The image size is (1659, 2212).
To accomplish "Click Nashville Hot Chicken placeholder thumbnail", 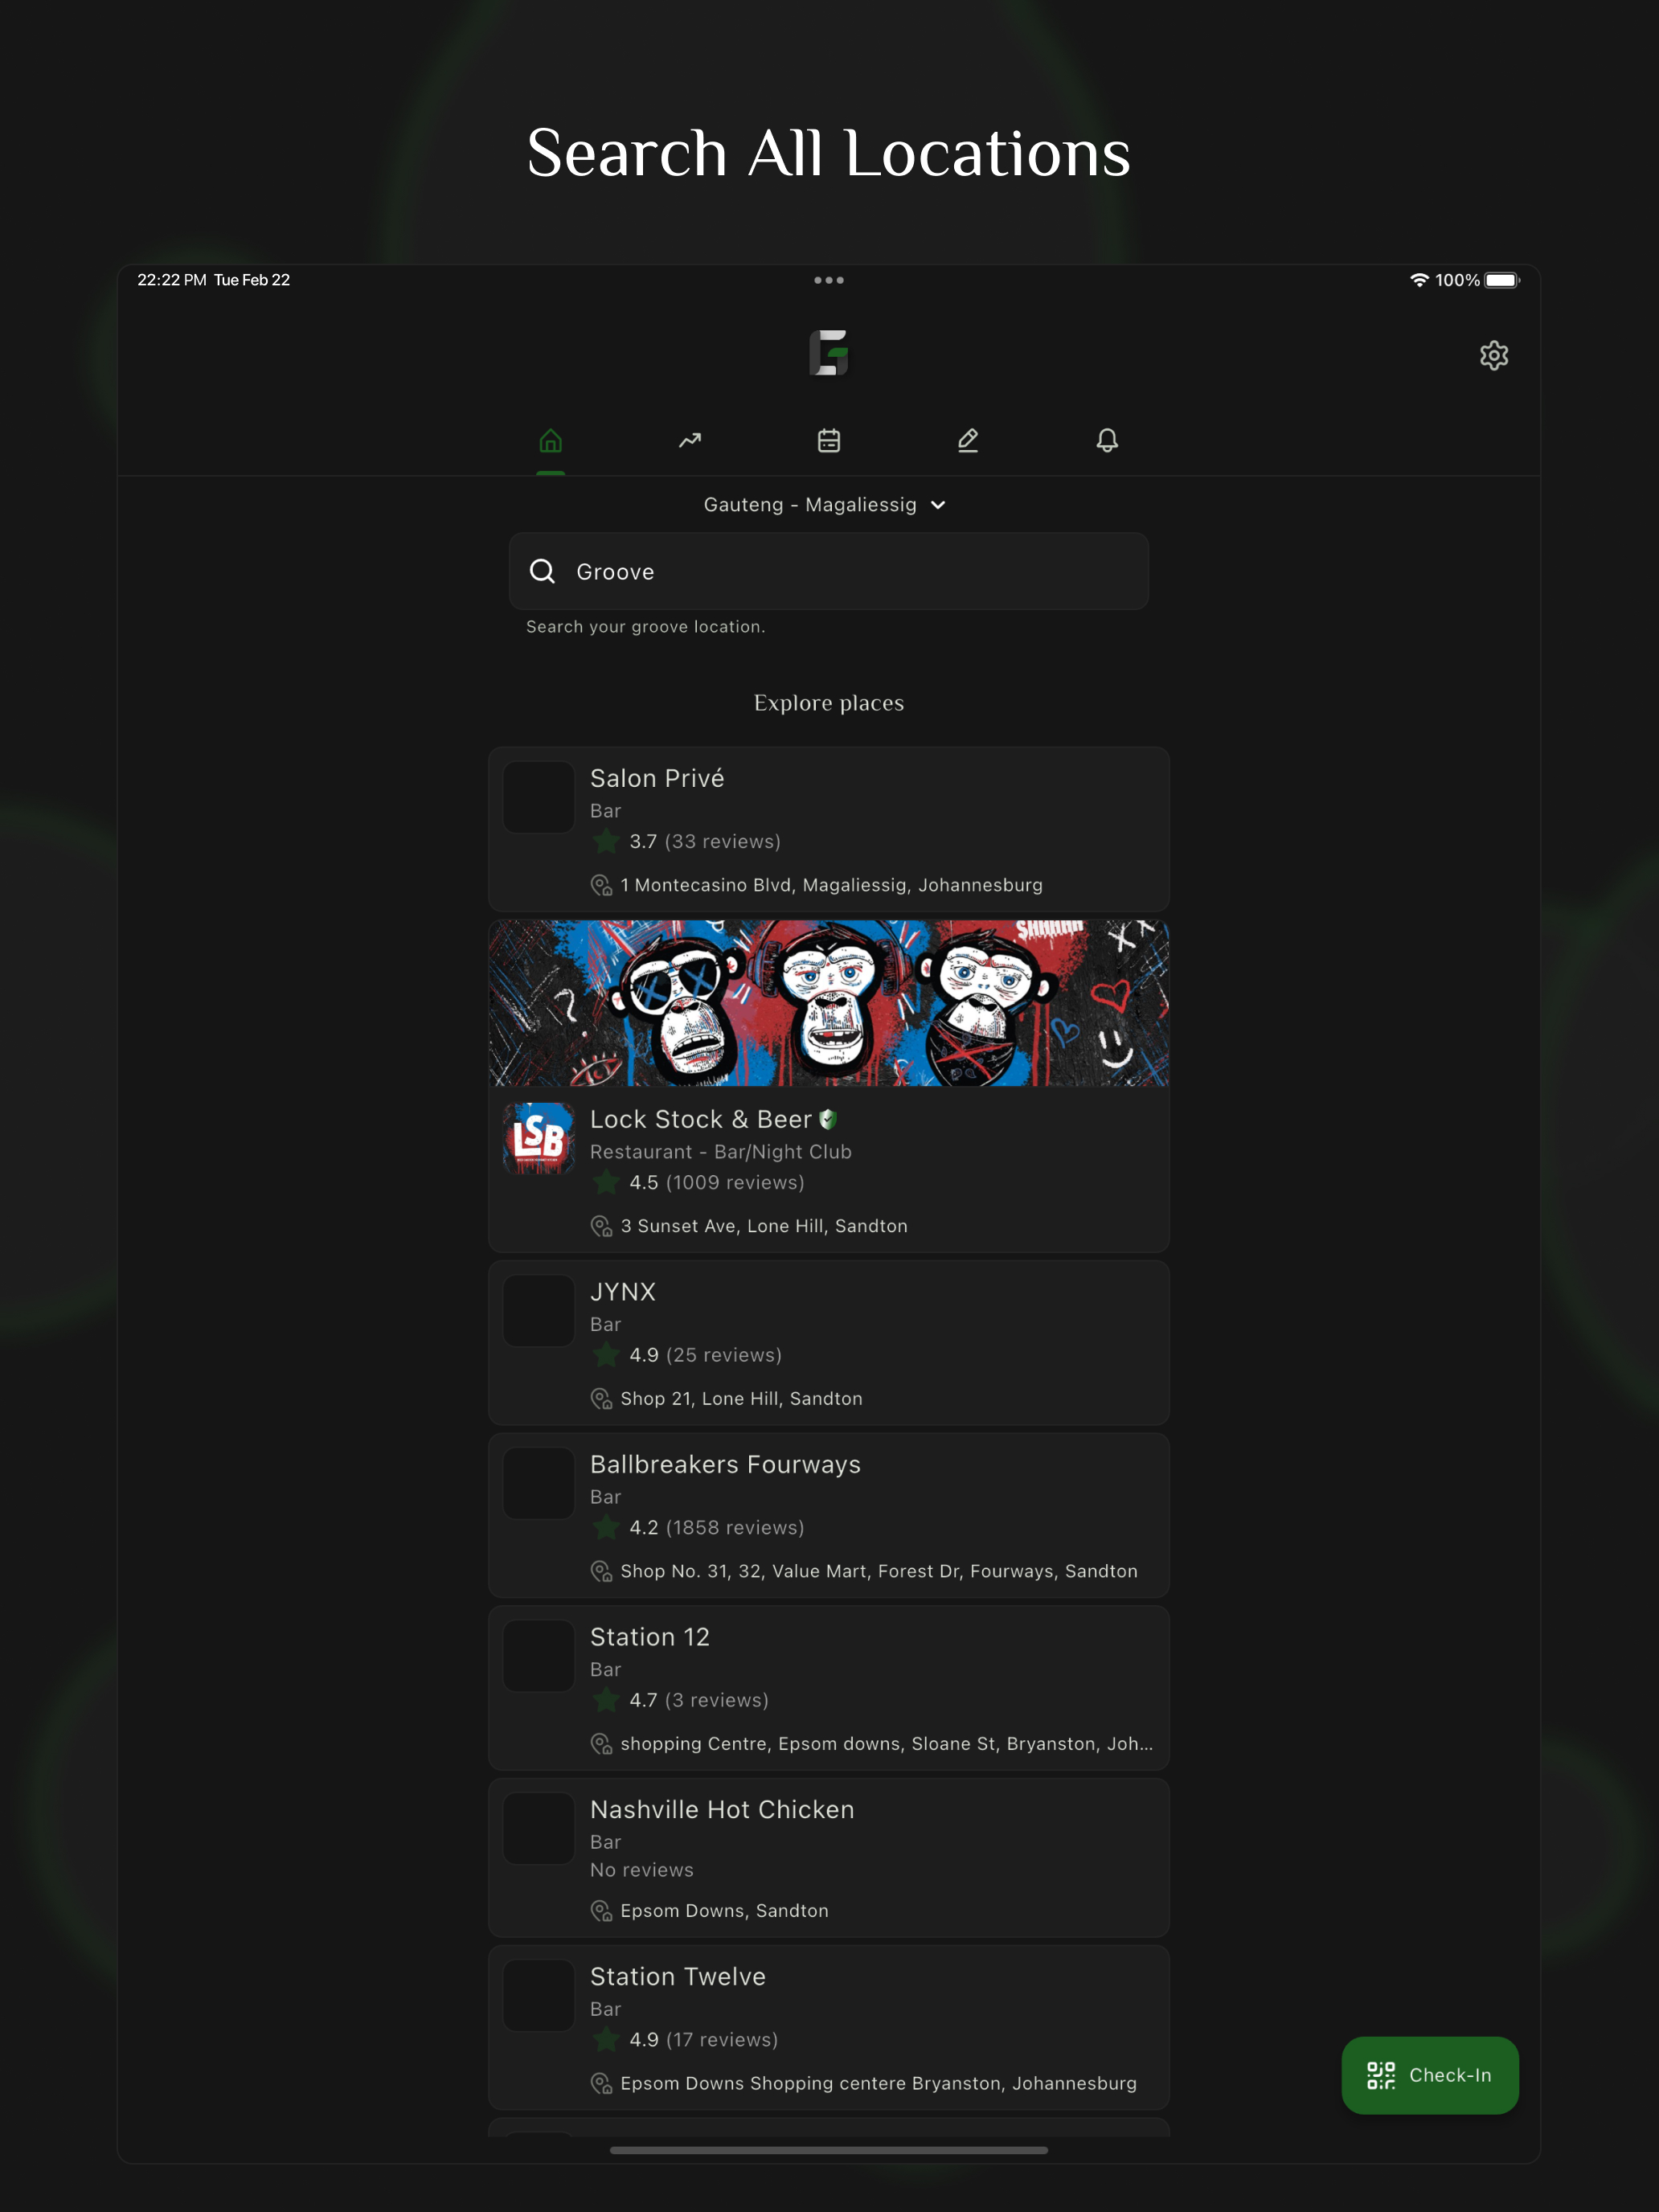I will [539, 1829].
